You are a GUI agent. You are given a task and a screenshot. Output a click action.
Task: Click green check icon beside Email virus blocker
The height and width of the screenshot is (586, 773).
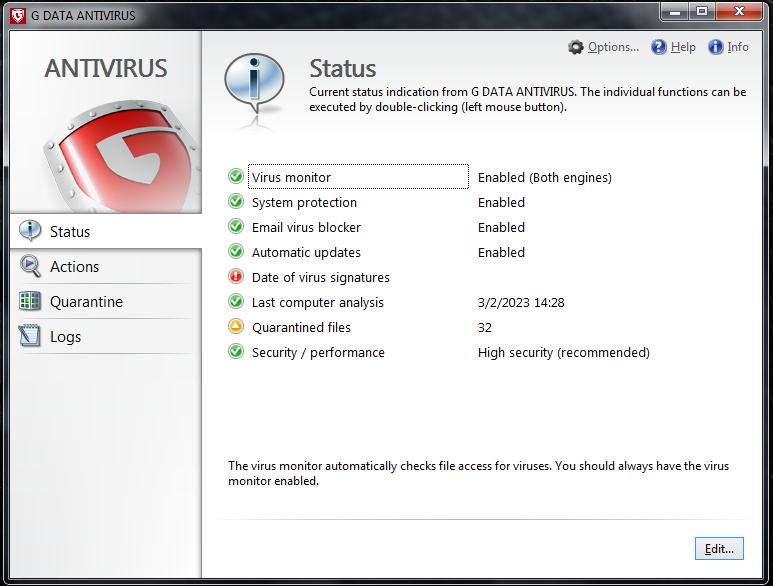point(236,226)
